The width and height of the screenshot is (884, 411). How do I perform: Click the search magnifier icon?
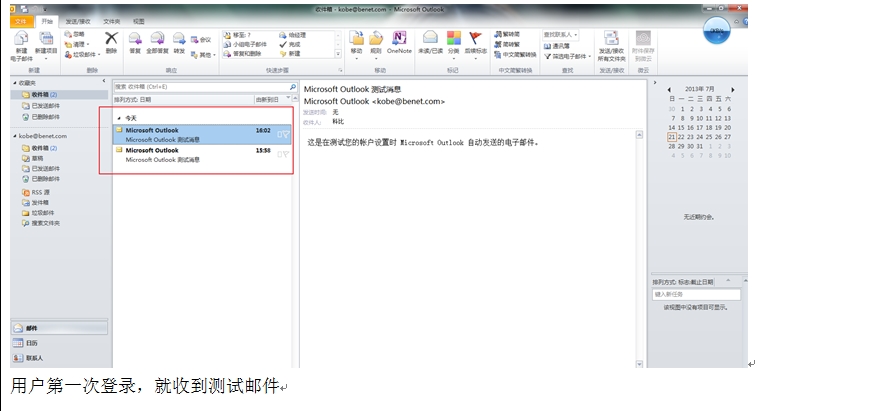point(293,87)
